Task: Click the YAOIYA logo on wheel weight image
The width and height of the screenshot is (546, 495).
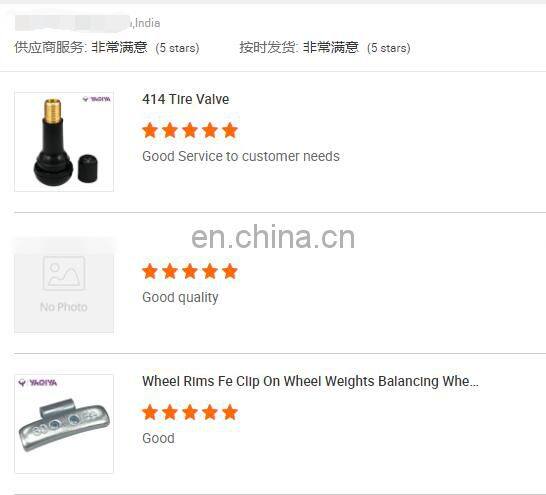Action: click(38, 383)
